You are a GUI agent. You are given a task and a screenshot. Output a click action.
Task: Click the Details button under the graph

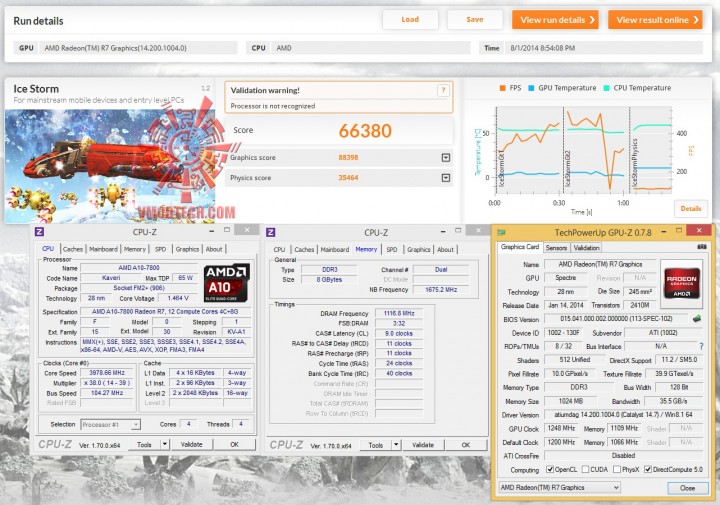pyautogui.click(x=691, y=208)
